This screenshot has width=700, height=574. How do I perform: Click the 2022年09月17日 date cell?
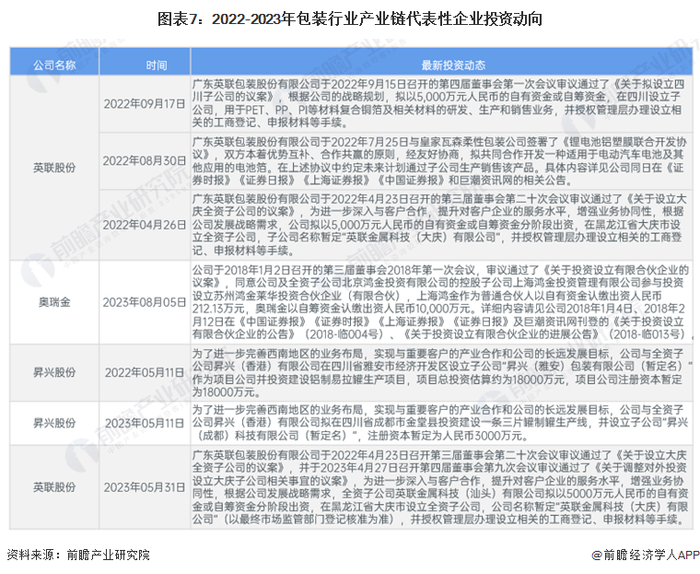(145, 104)
